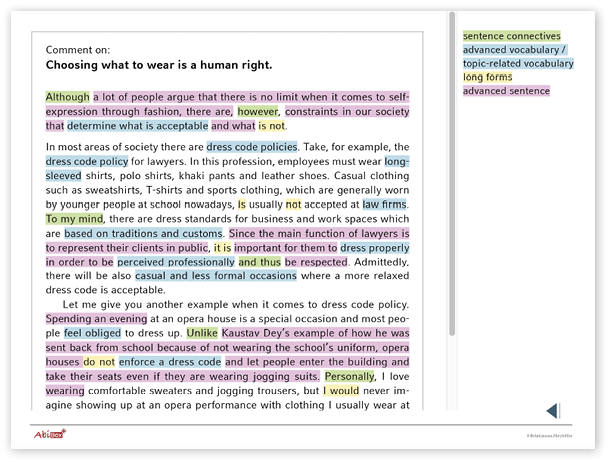This screenshot has height=463, width=609.
Task: Click the highlighted word 'Personally'
Action: click(351, 376)
